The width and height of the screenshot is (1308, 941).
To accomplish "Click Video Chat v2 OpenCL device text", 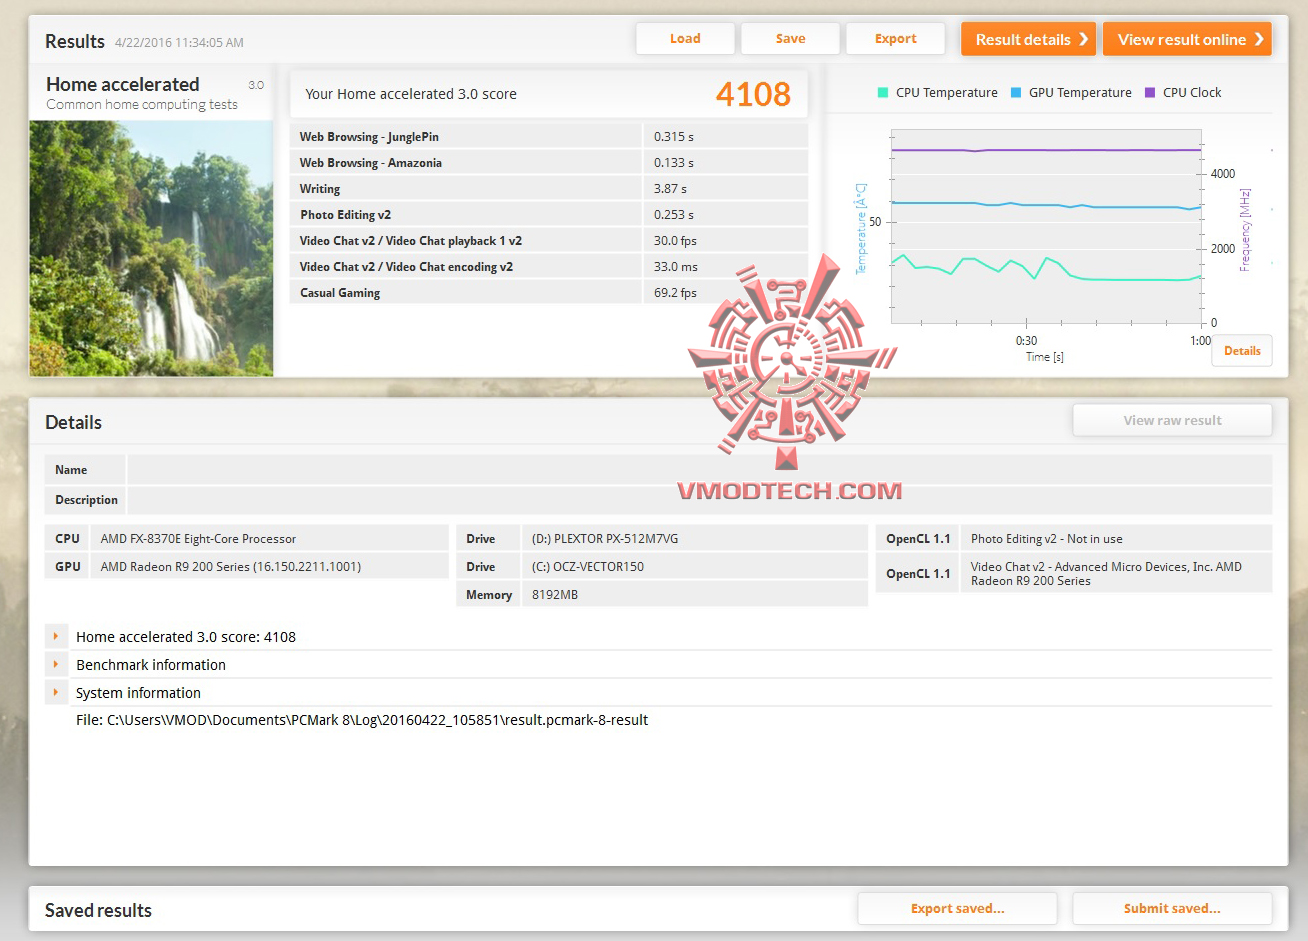I will tap(1106, 574).
